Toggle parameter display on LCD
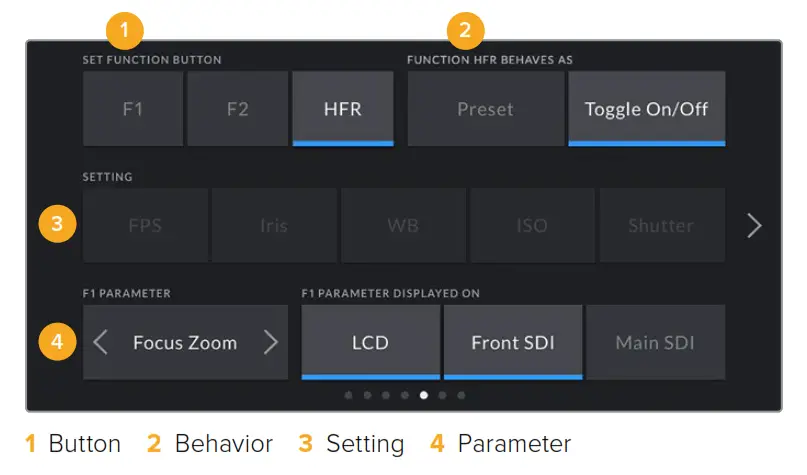 pyautogui.click(x=371, y=343)
